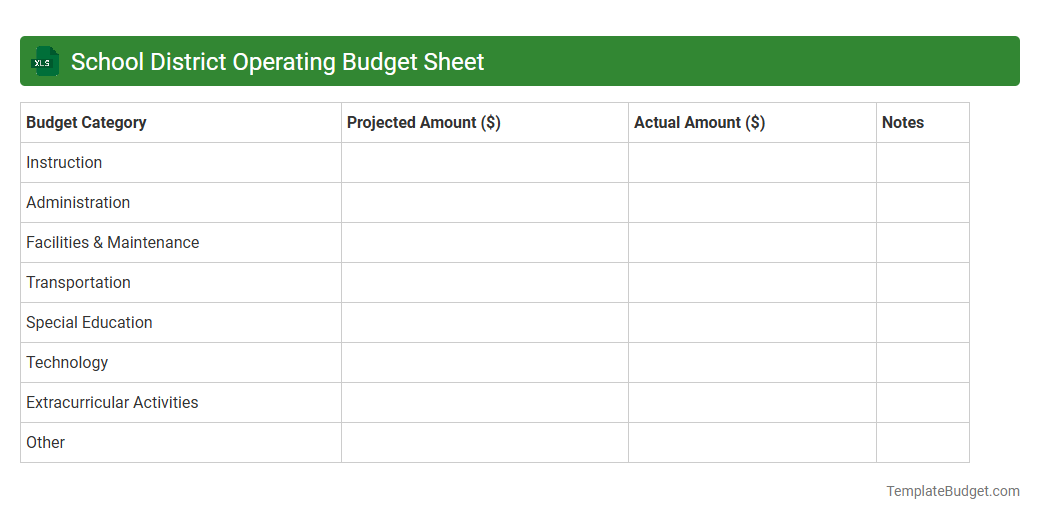Screen dimensions: 1040x520
Task: Click Actual Amount cell for Other
Action: (x=752, y=442)
